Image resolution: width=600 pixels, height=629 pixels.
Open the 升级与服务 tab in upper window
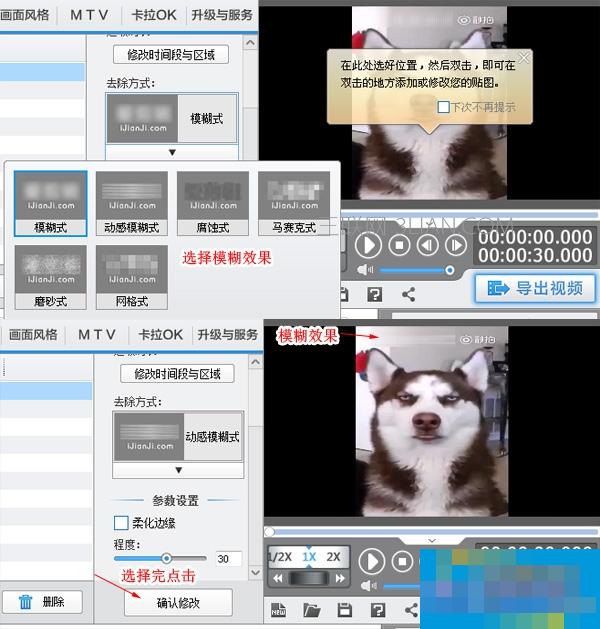[x=222, y=15]
